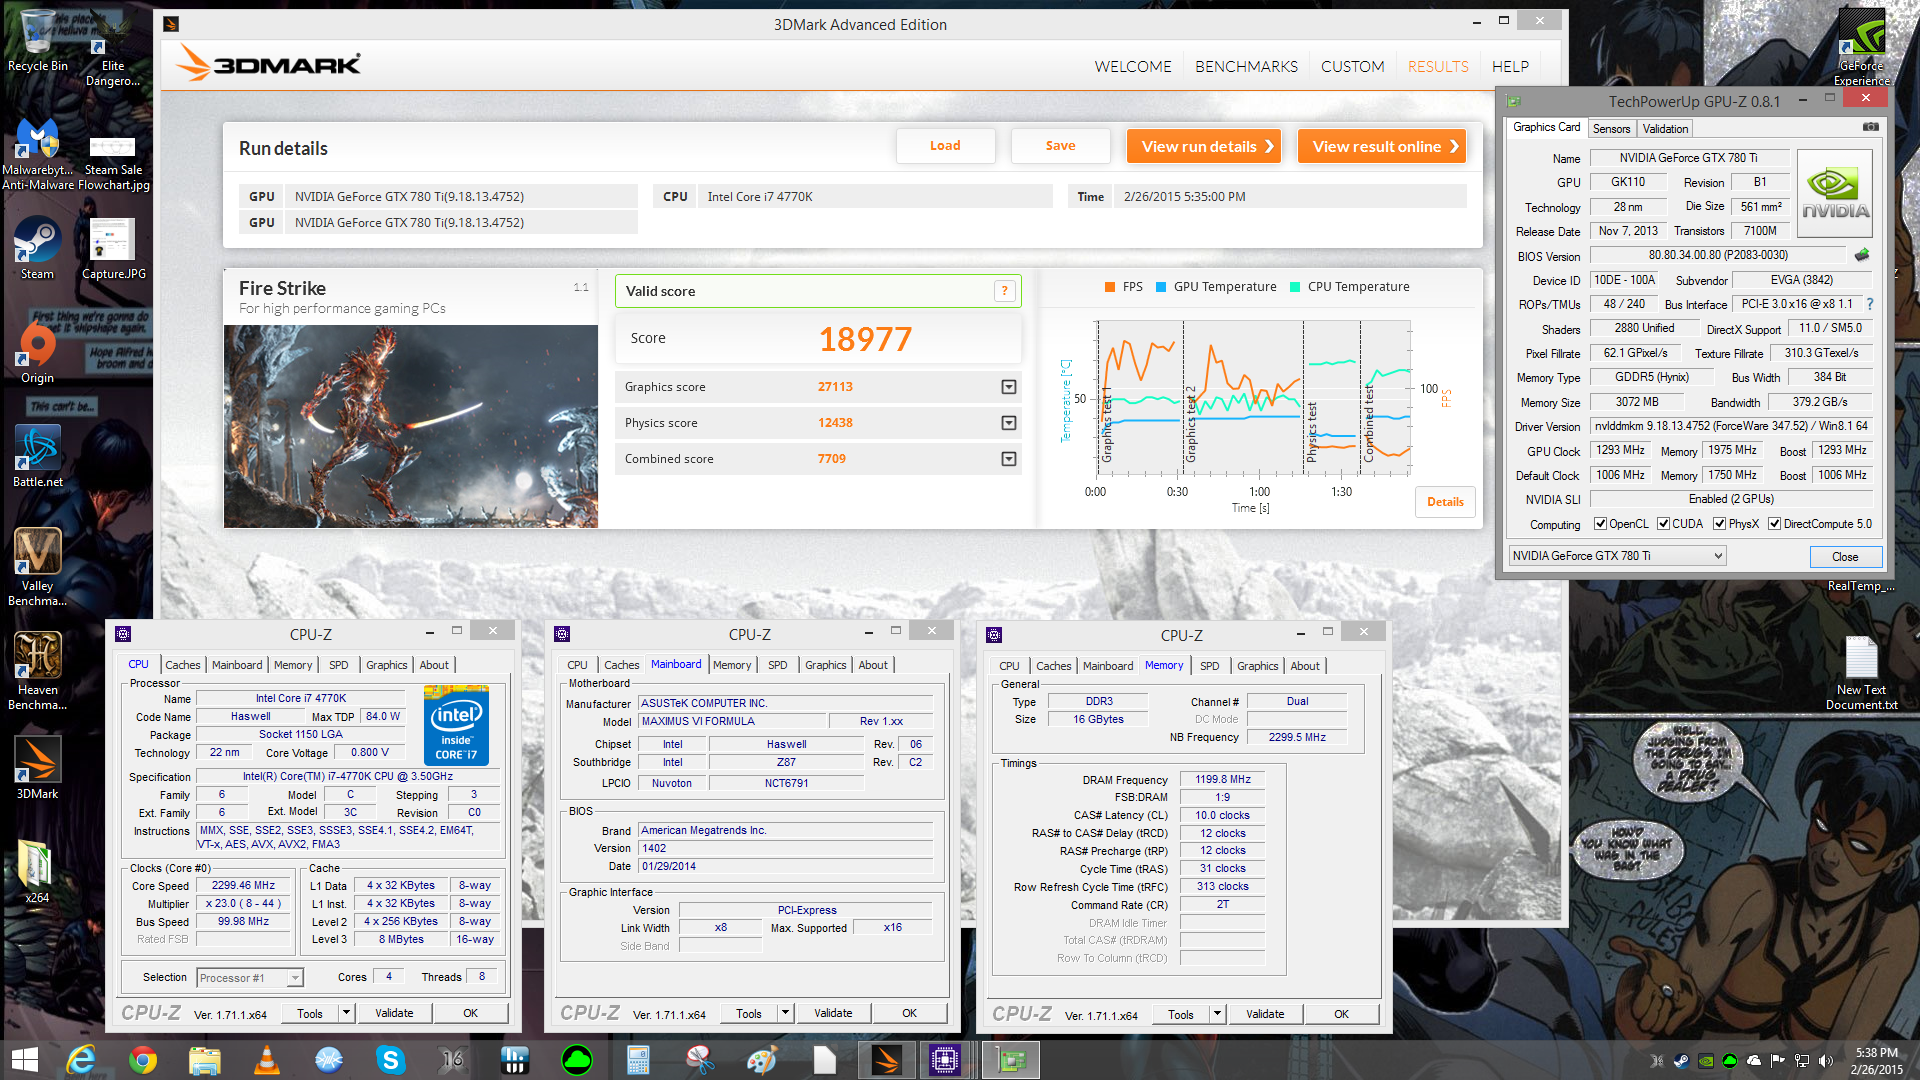
Task: Open Internet Explorer from taskbar
Action: click(81, 1060)
